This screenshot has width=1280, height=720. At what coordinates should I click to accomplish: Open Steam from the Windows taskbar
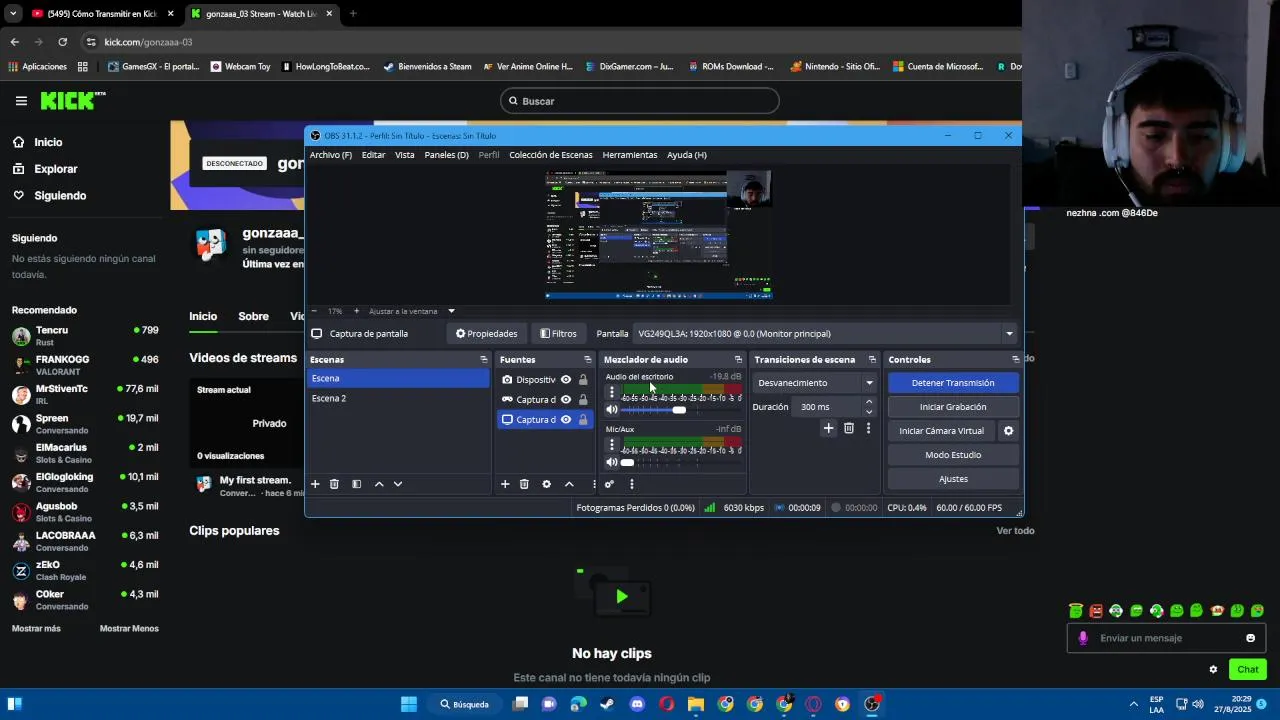pyautogui.click(x=607, y=704)
